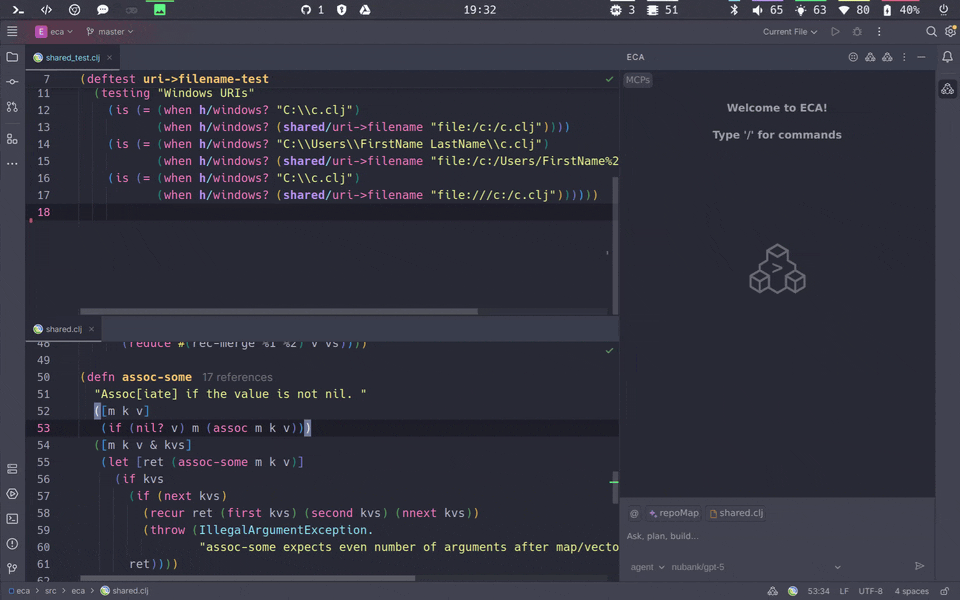960x600 pixels.
Task: Click the send prompt arrow in ECA chat input
Action: pos(919,565)
